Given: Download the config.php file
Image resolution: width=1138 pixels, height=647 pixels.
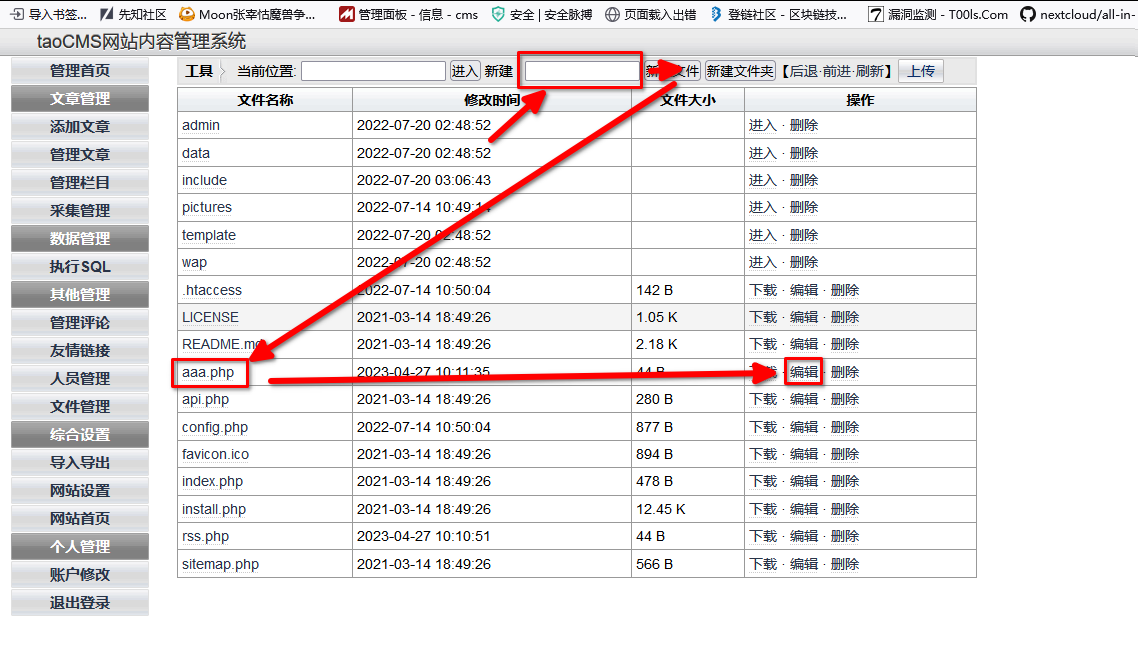Looking at the screenshot, I should click(x=763, y=427).
